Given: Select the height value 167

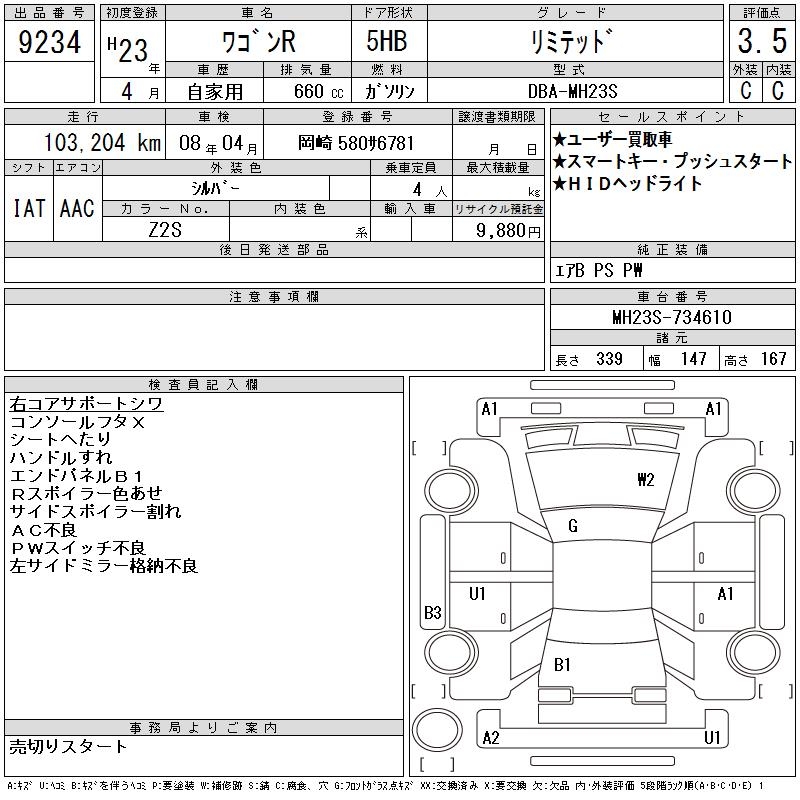Looking at the screenshot, I should 773,359.
